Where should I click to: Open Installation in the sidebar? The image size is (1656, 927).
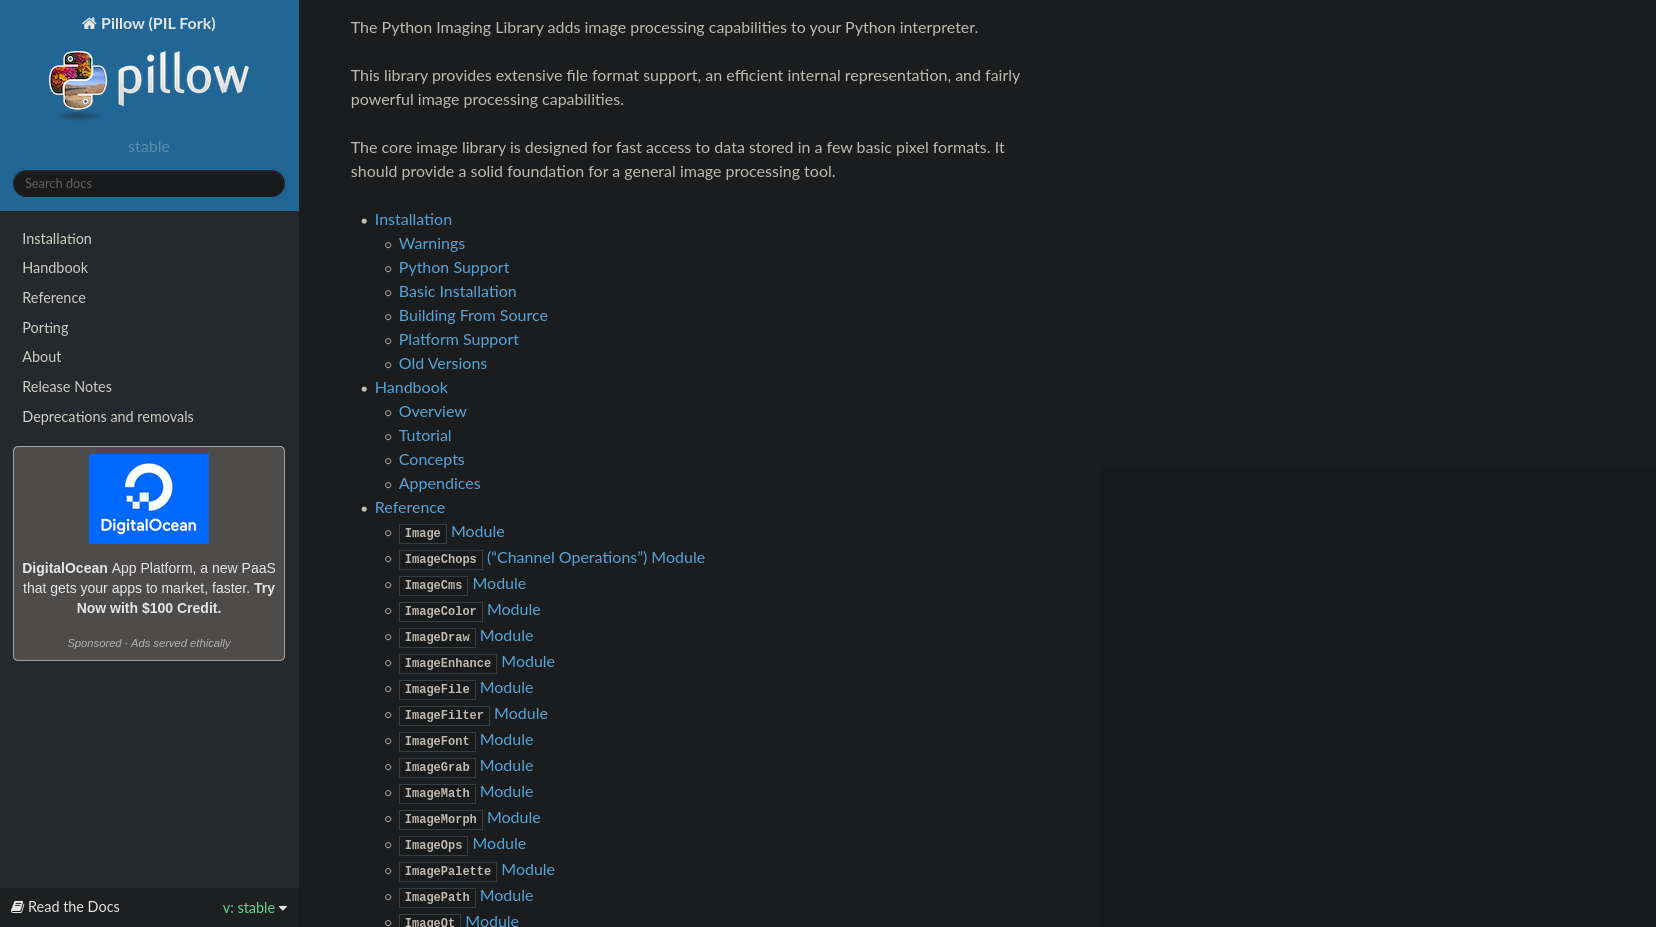(x=57, y=239)
